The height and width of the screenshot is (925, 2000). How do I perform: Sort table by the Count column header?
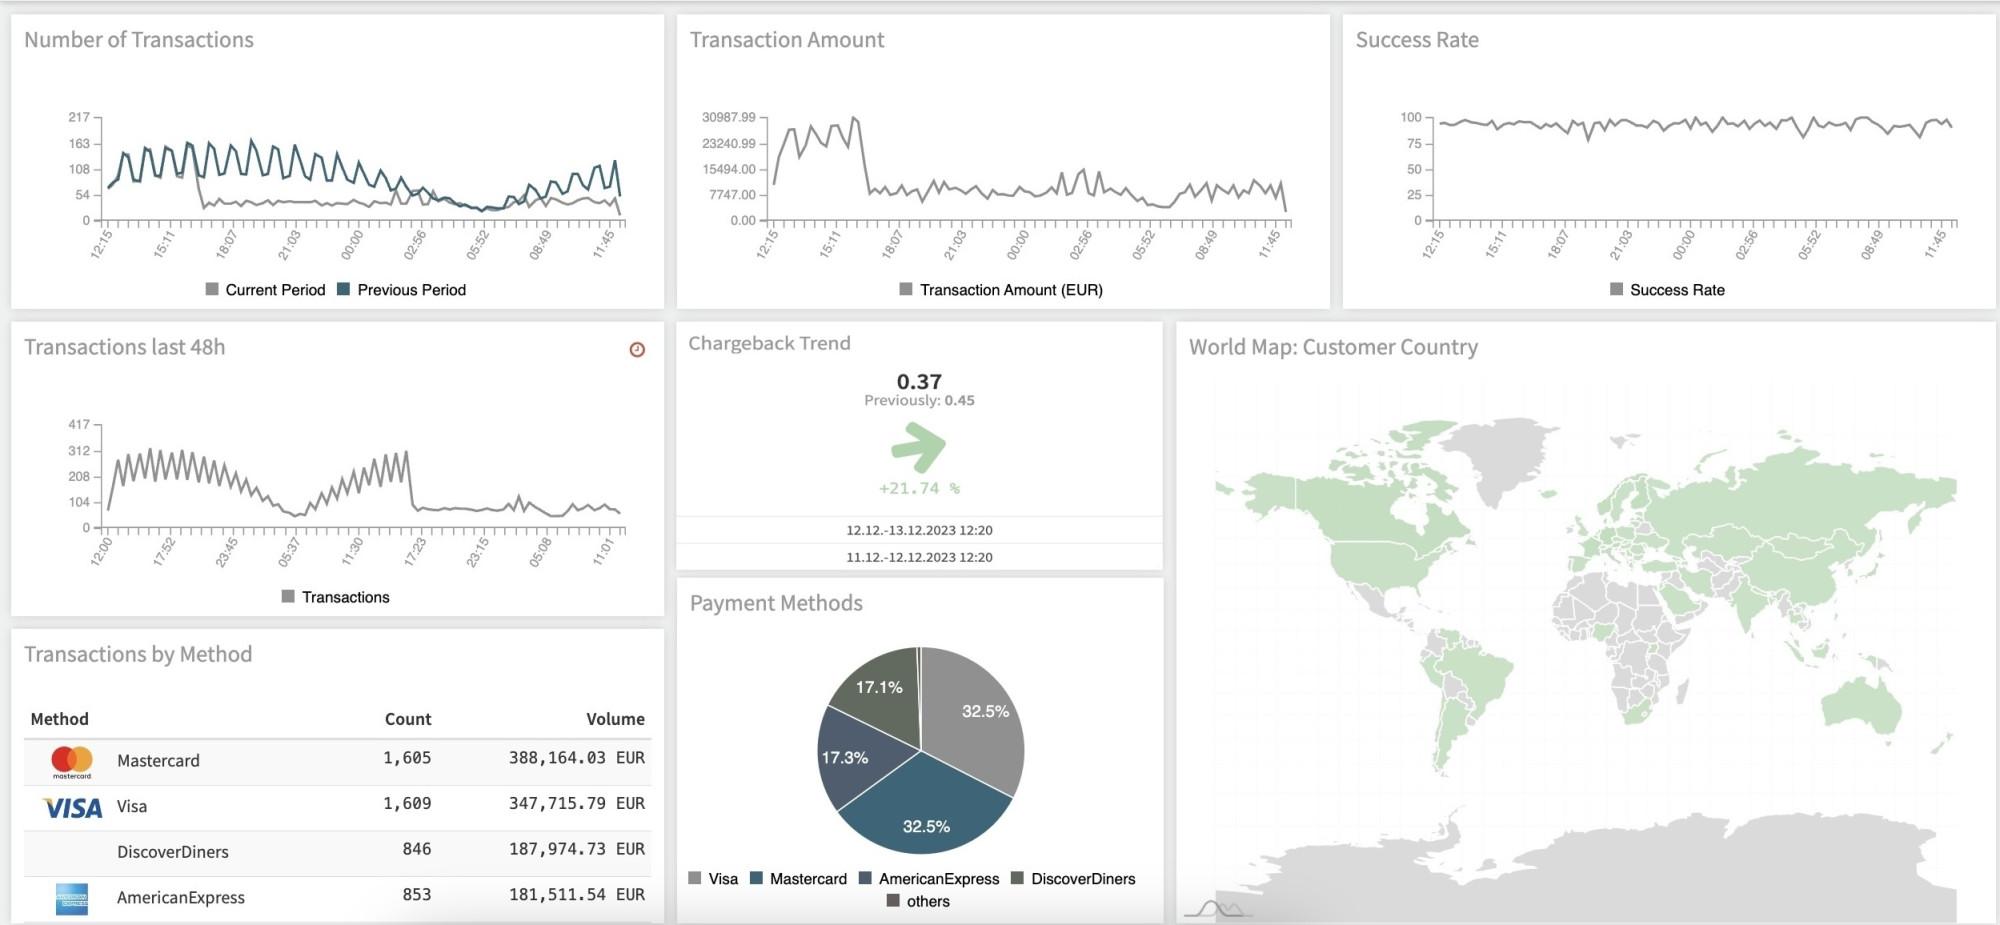point(407,719)
